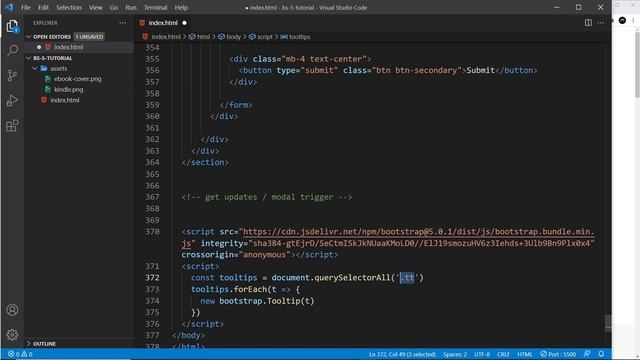Click index.html in the breadcrumb

[x=166, y=37]
